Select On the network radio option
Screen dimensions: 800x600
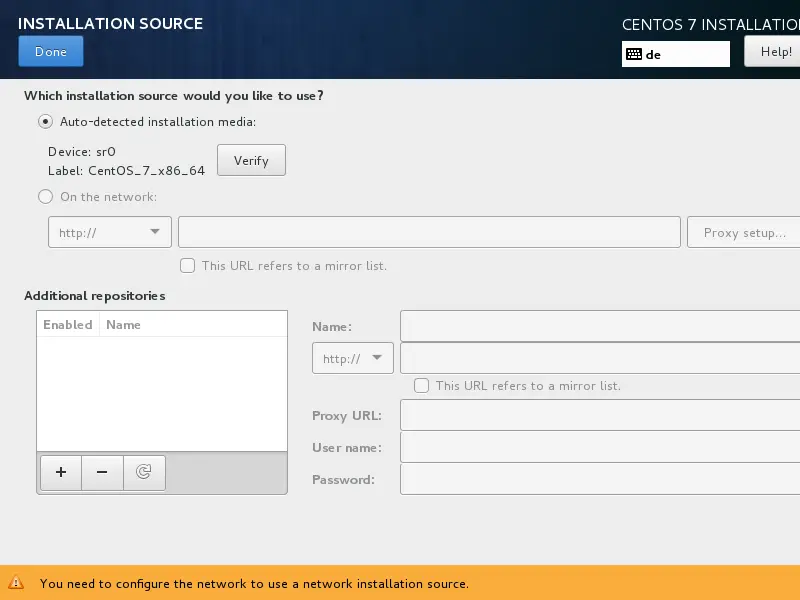click(x=46, y=197)
